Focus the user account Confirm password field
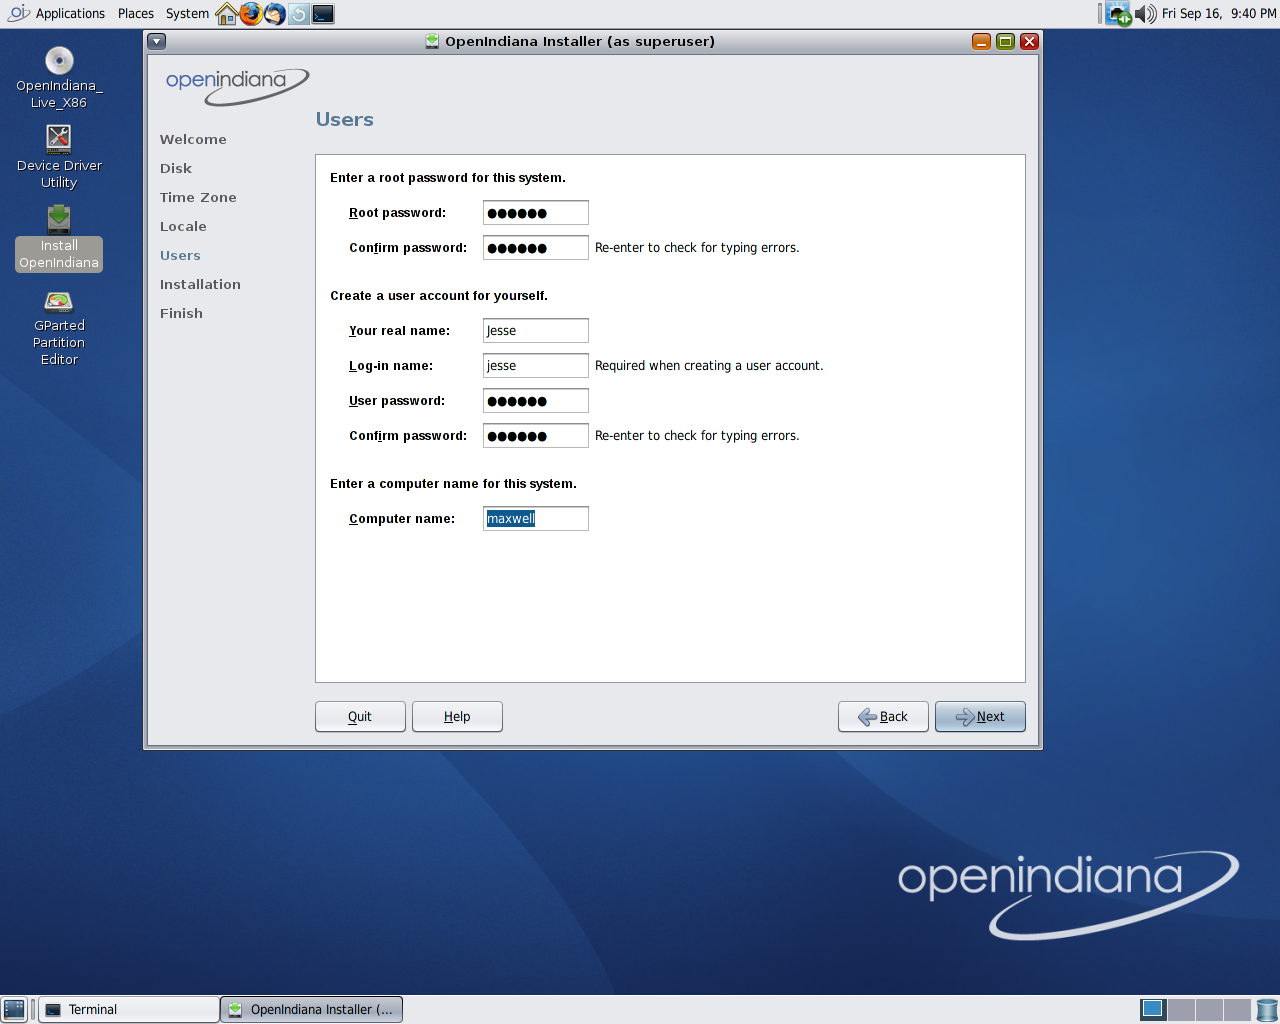The width and height of the screenshot is (1280, 1024). 536,436
